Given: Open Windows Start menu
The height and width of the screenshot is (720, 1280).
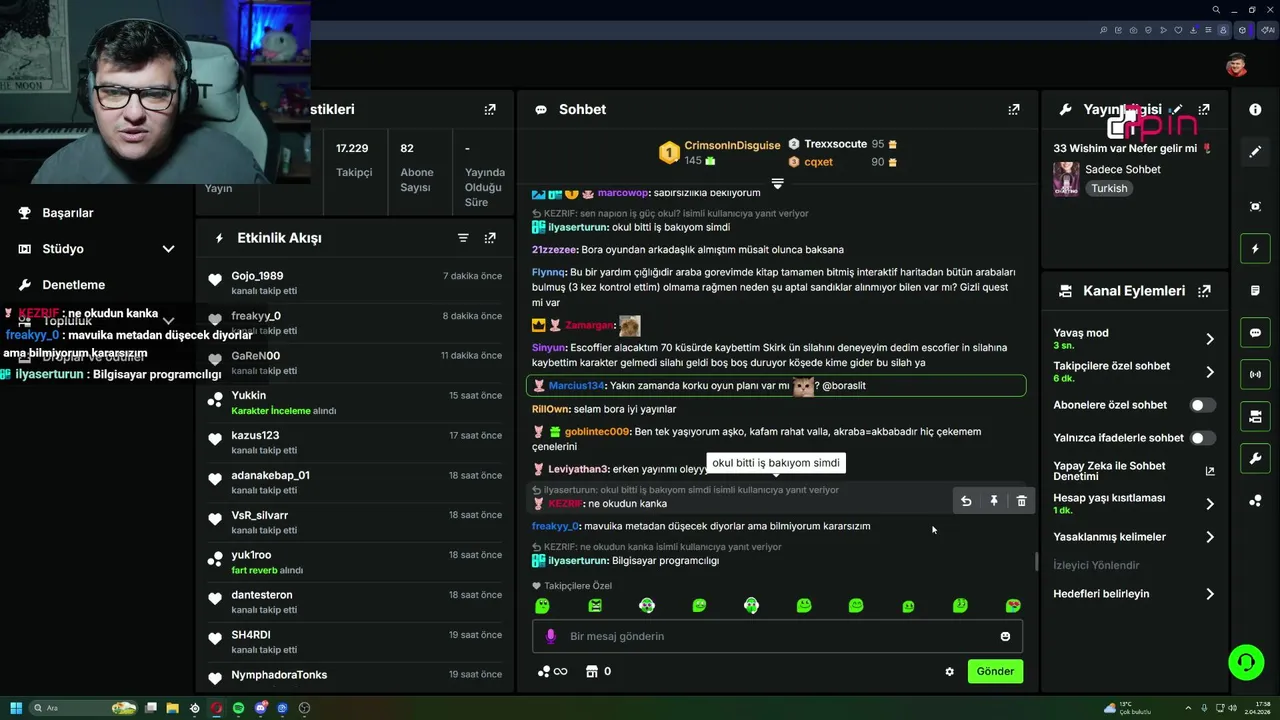Looking at the screenshot, I should pos(16,708).
